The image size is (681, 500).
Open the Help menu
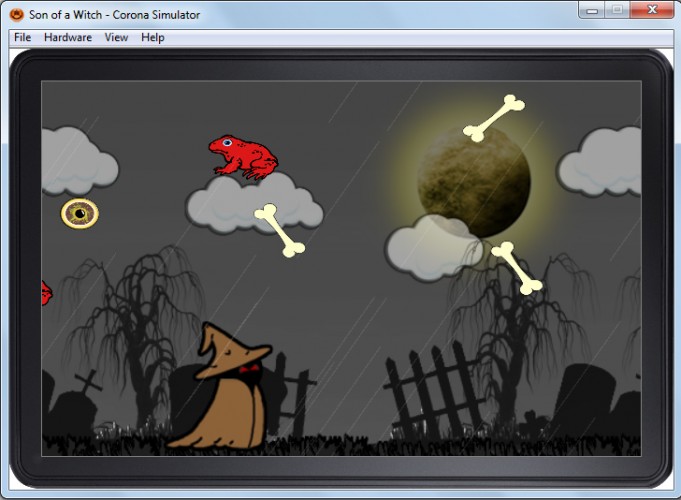click(x=152, y=37)
